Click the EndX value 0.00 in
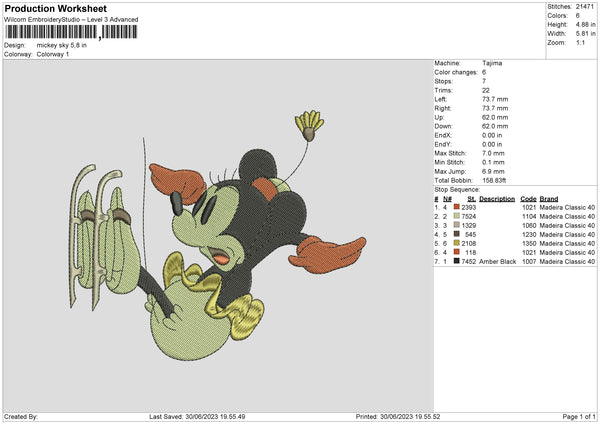This screenshot has height=424, width=600. coord(492,135)
